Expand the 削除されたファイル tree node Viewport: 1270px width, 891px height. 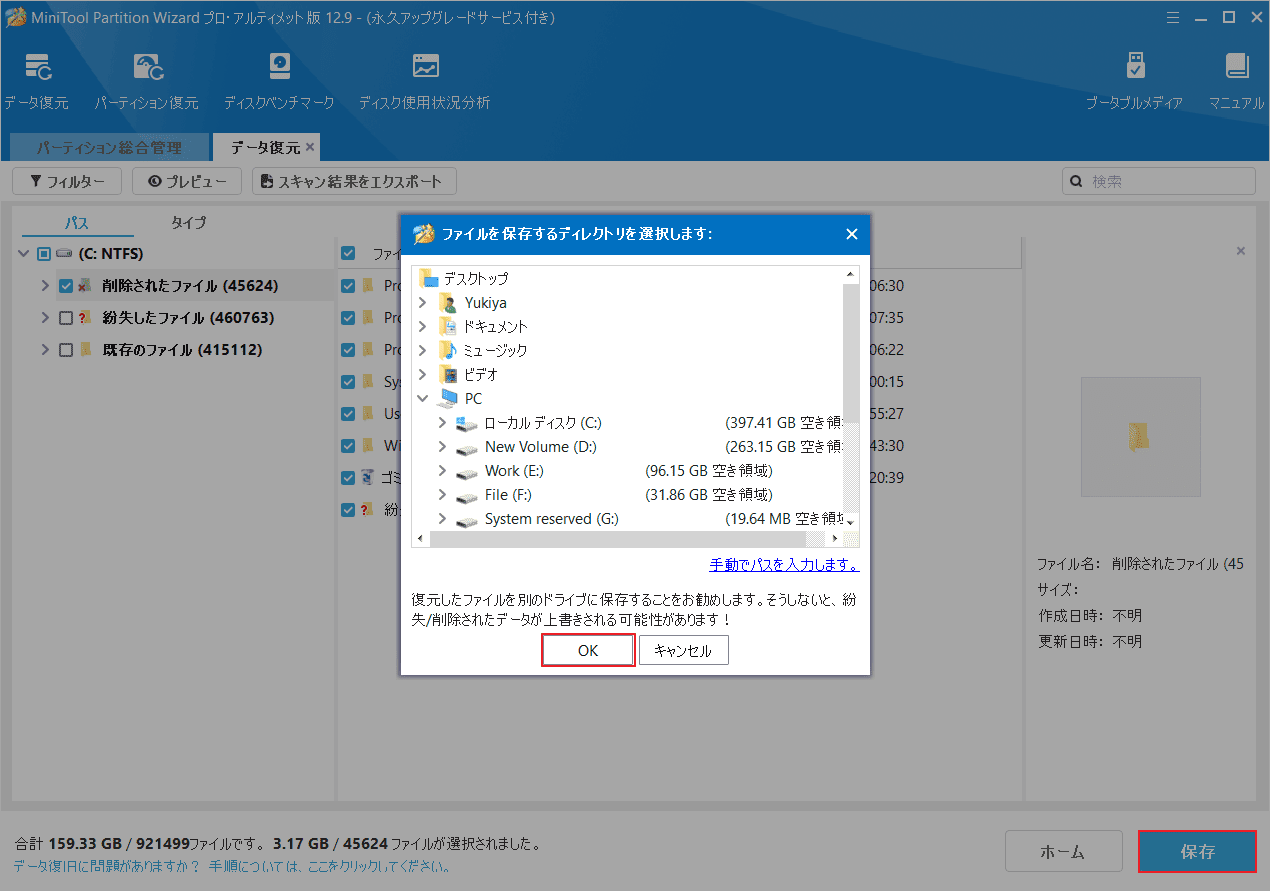[44, 286]
